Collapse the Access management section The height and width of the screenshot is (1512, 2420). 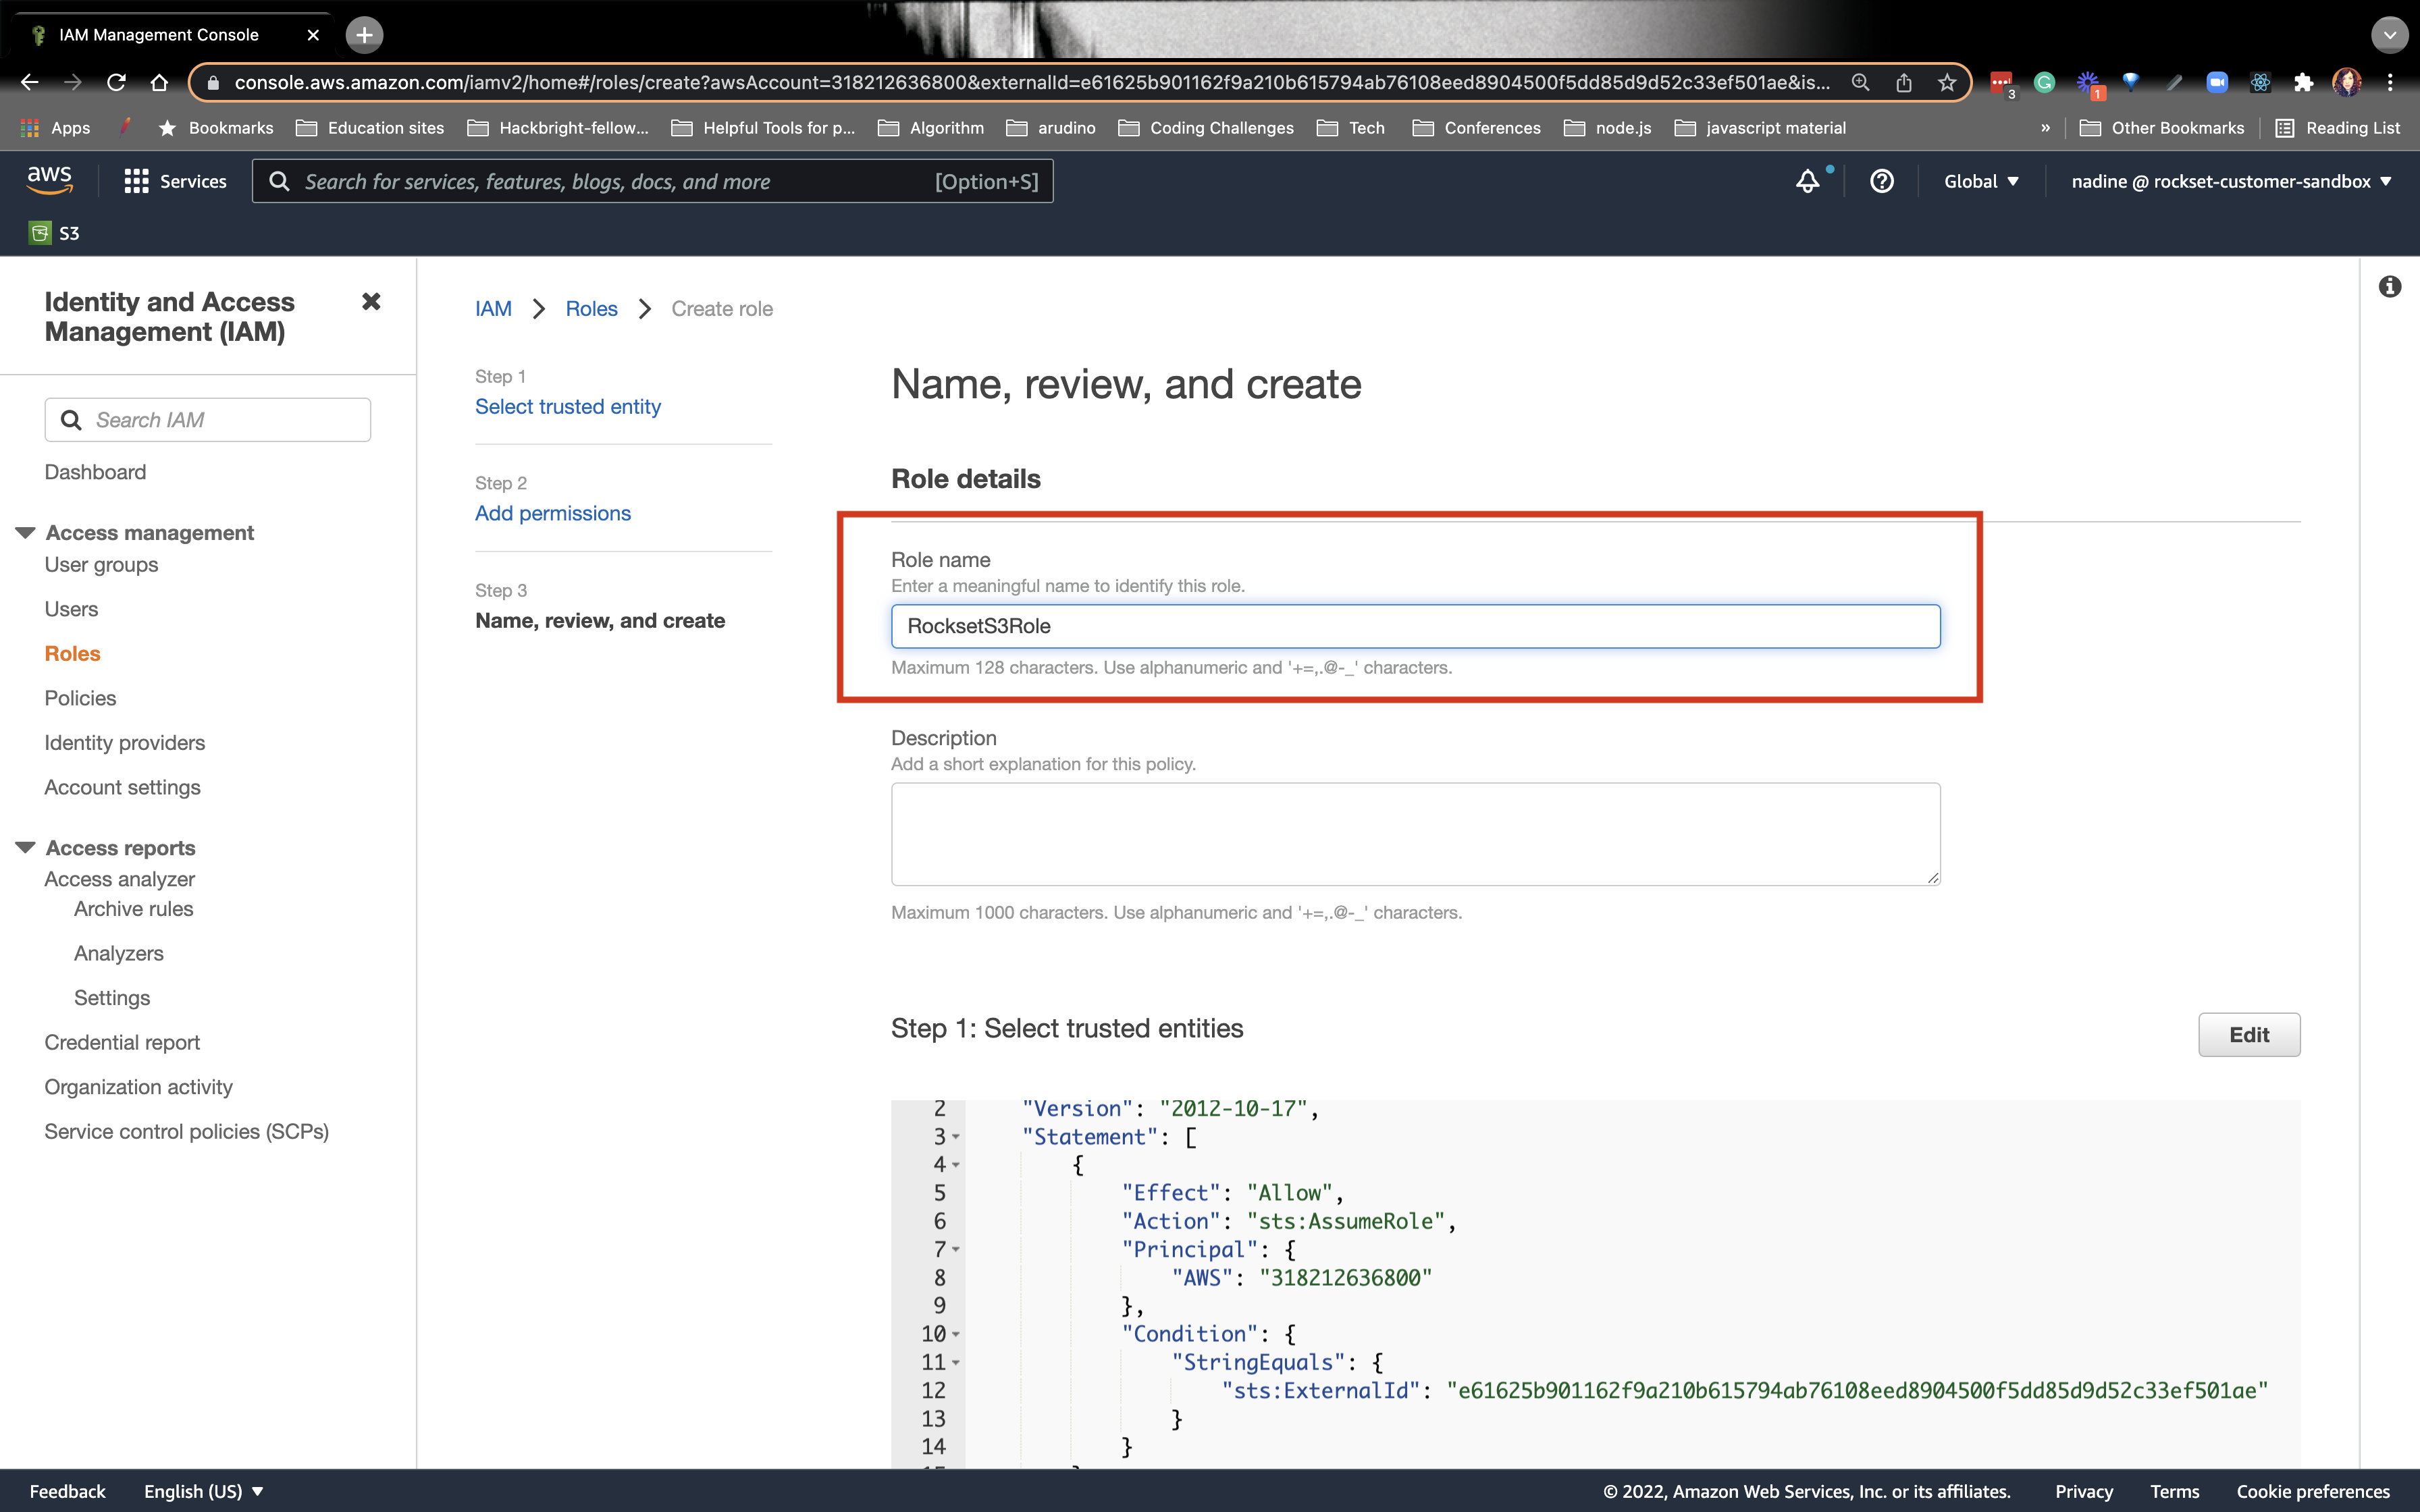26,532
